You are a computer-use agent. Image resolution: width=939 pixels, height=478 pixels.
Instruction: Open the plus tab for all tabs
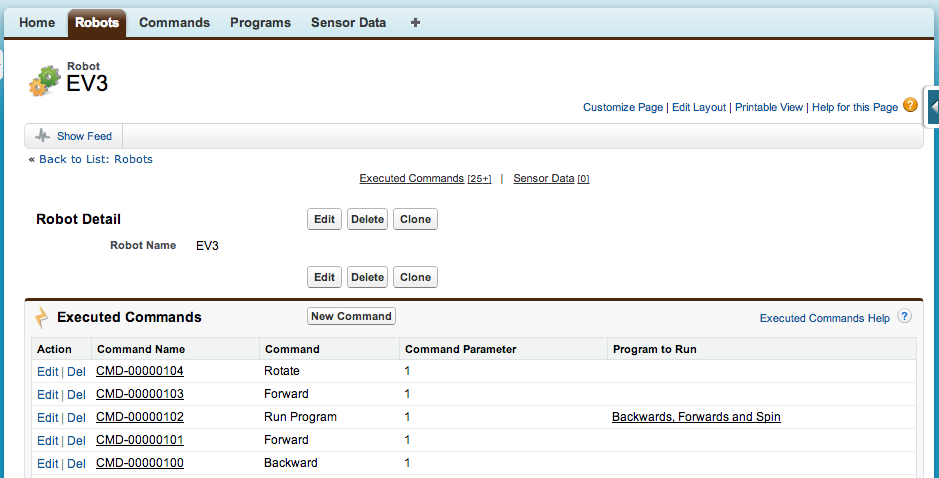[415, 22]
